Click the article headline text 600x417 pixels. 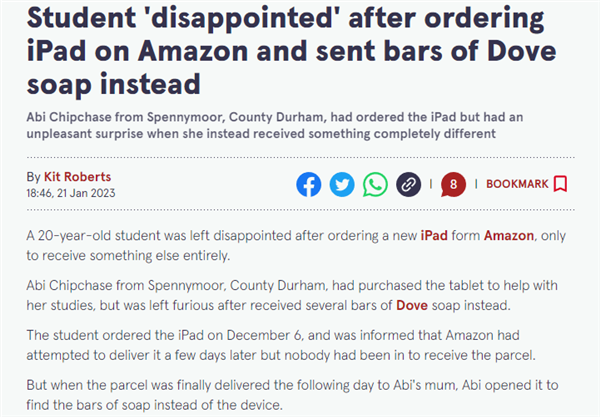tap(291, 50)
